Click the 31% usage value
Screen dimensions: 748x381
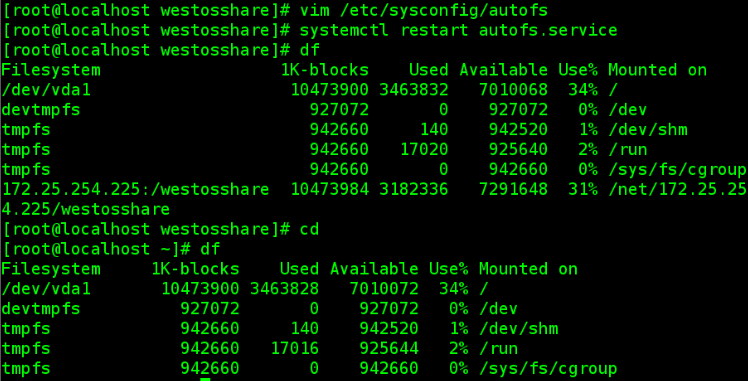click(583, 189)
